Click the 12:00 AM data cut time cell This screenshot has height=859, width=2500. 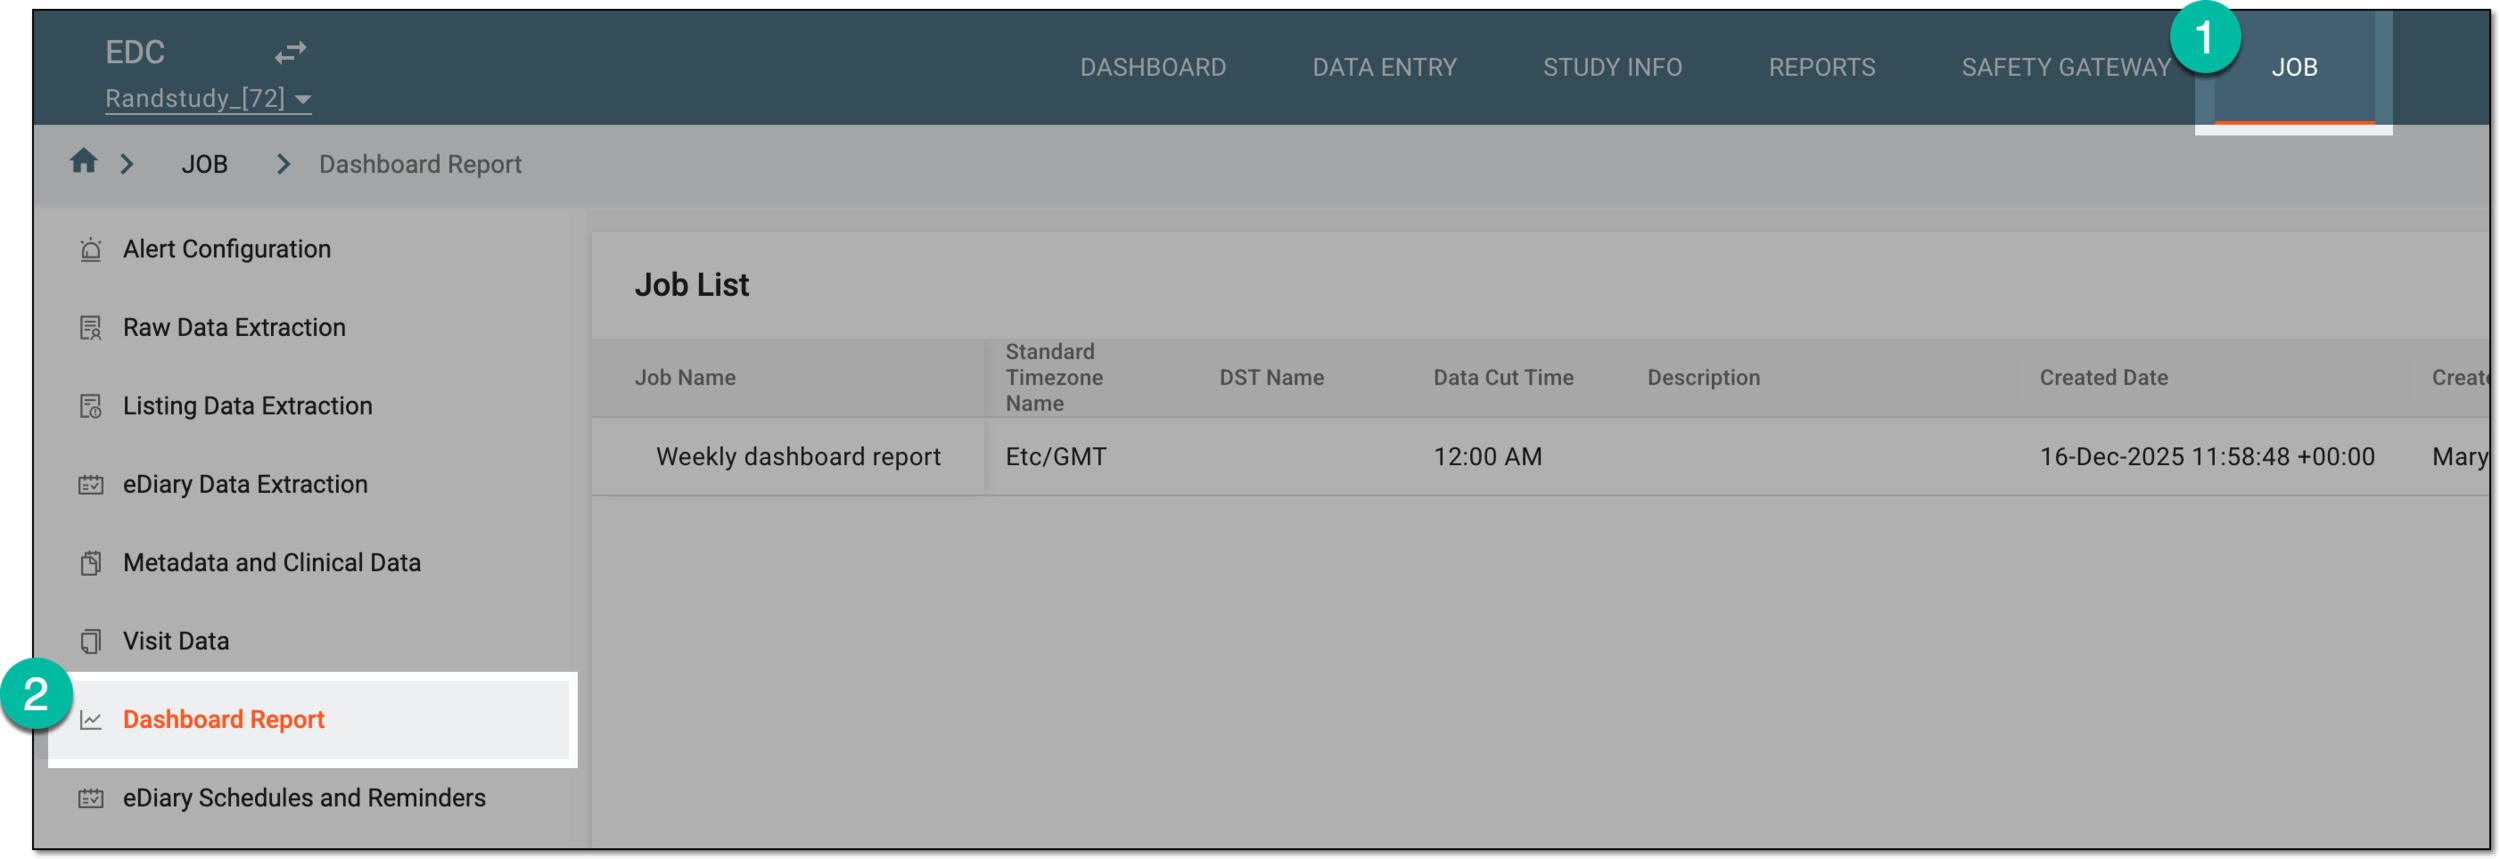click(1487, 457)
